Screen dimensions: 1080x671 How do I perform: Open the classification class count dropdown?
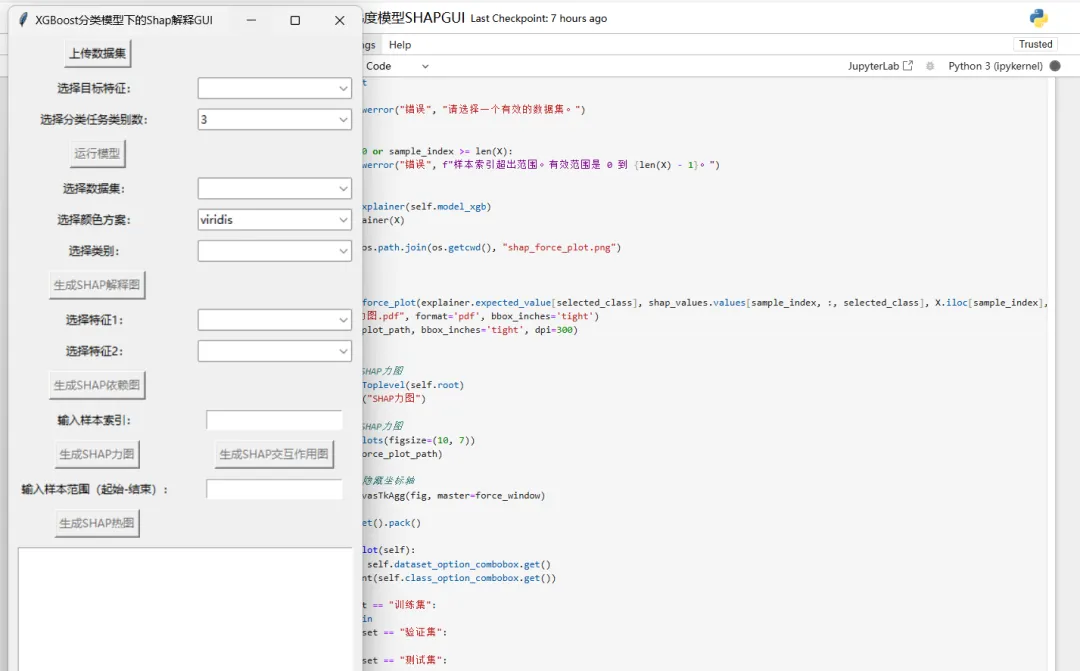coord(343,119)
